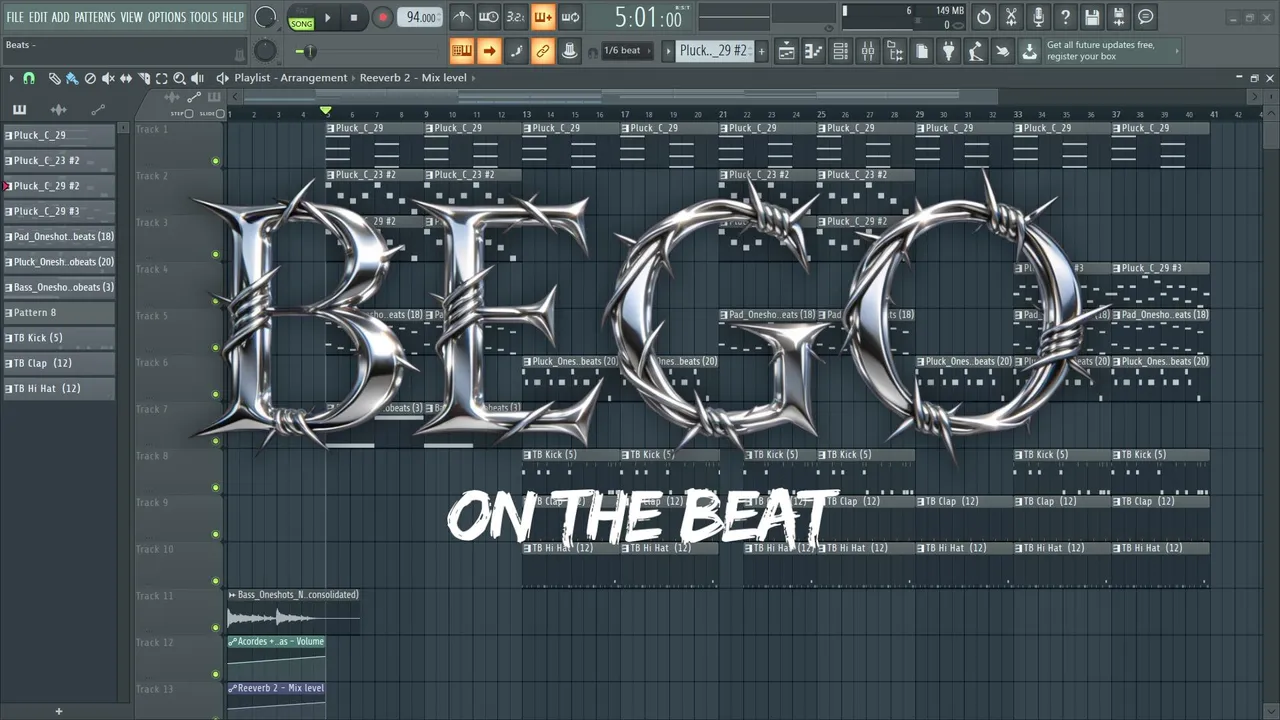Open the Mixer view icon

coord(868,51)
